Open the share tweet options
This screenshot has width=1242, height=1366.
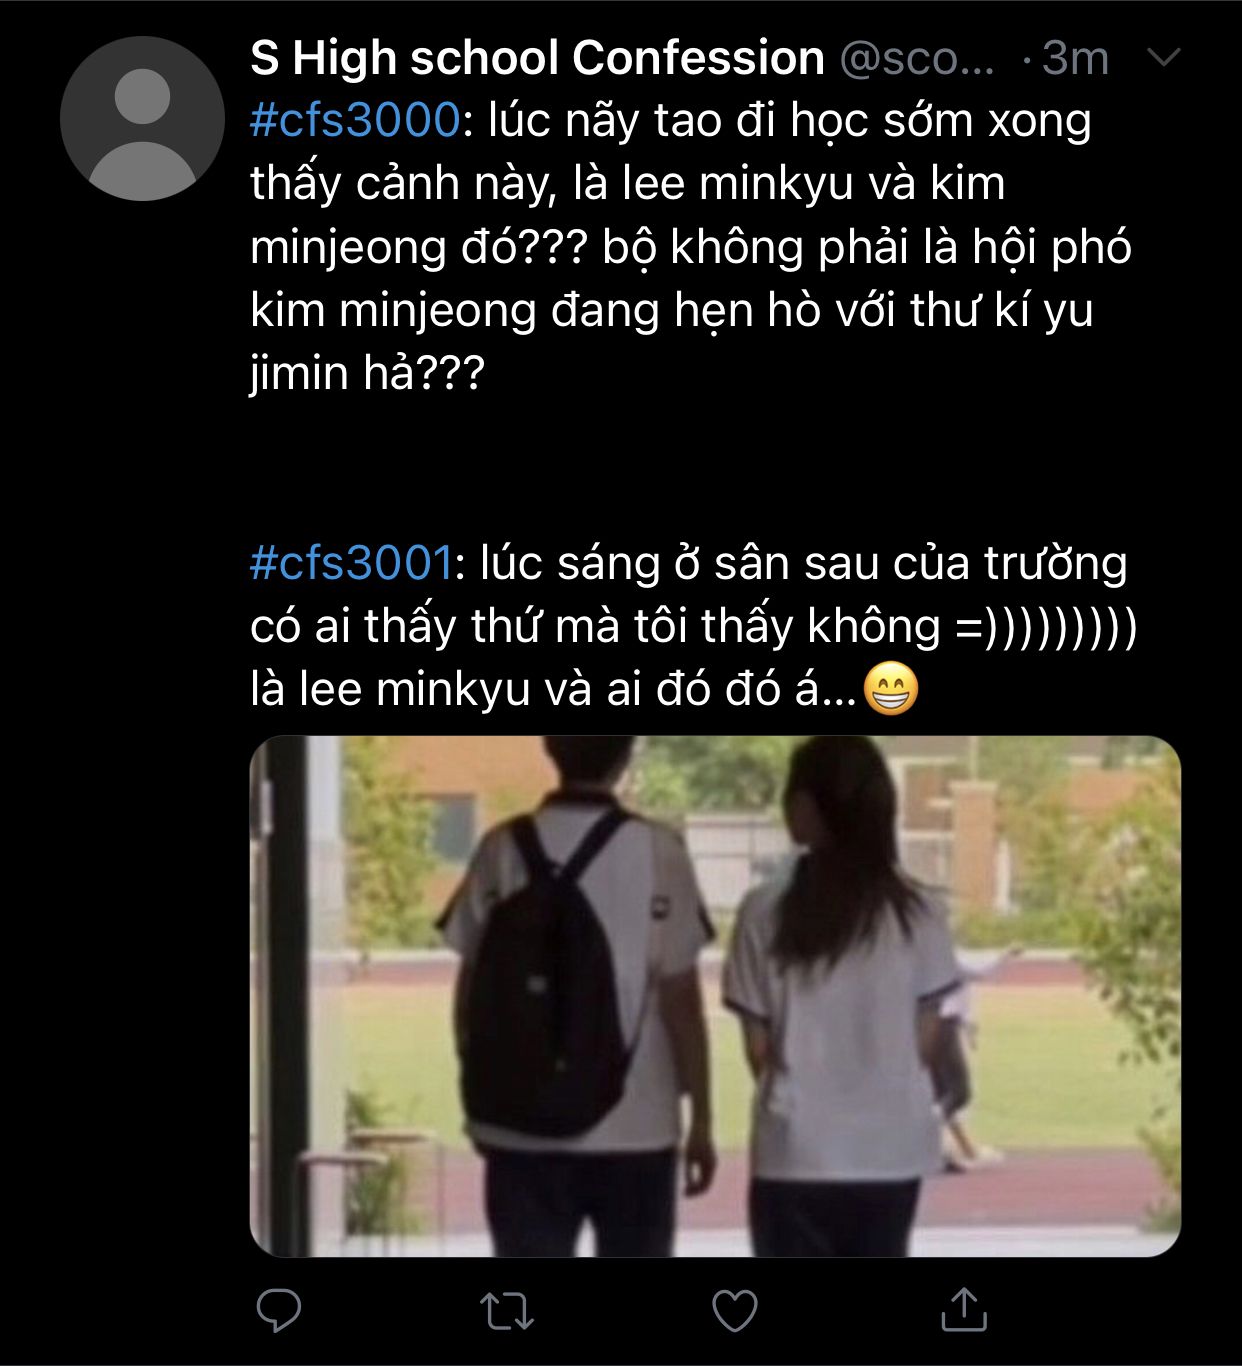964,1309
